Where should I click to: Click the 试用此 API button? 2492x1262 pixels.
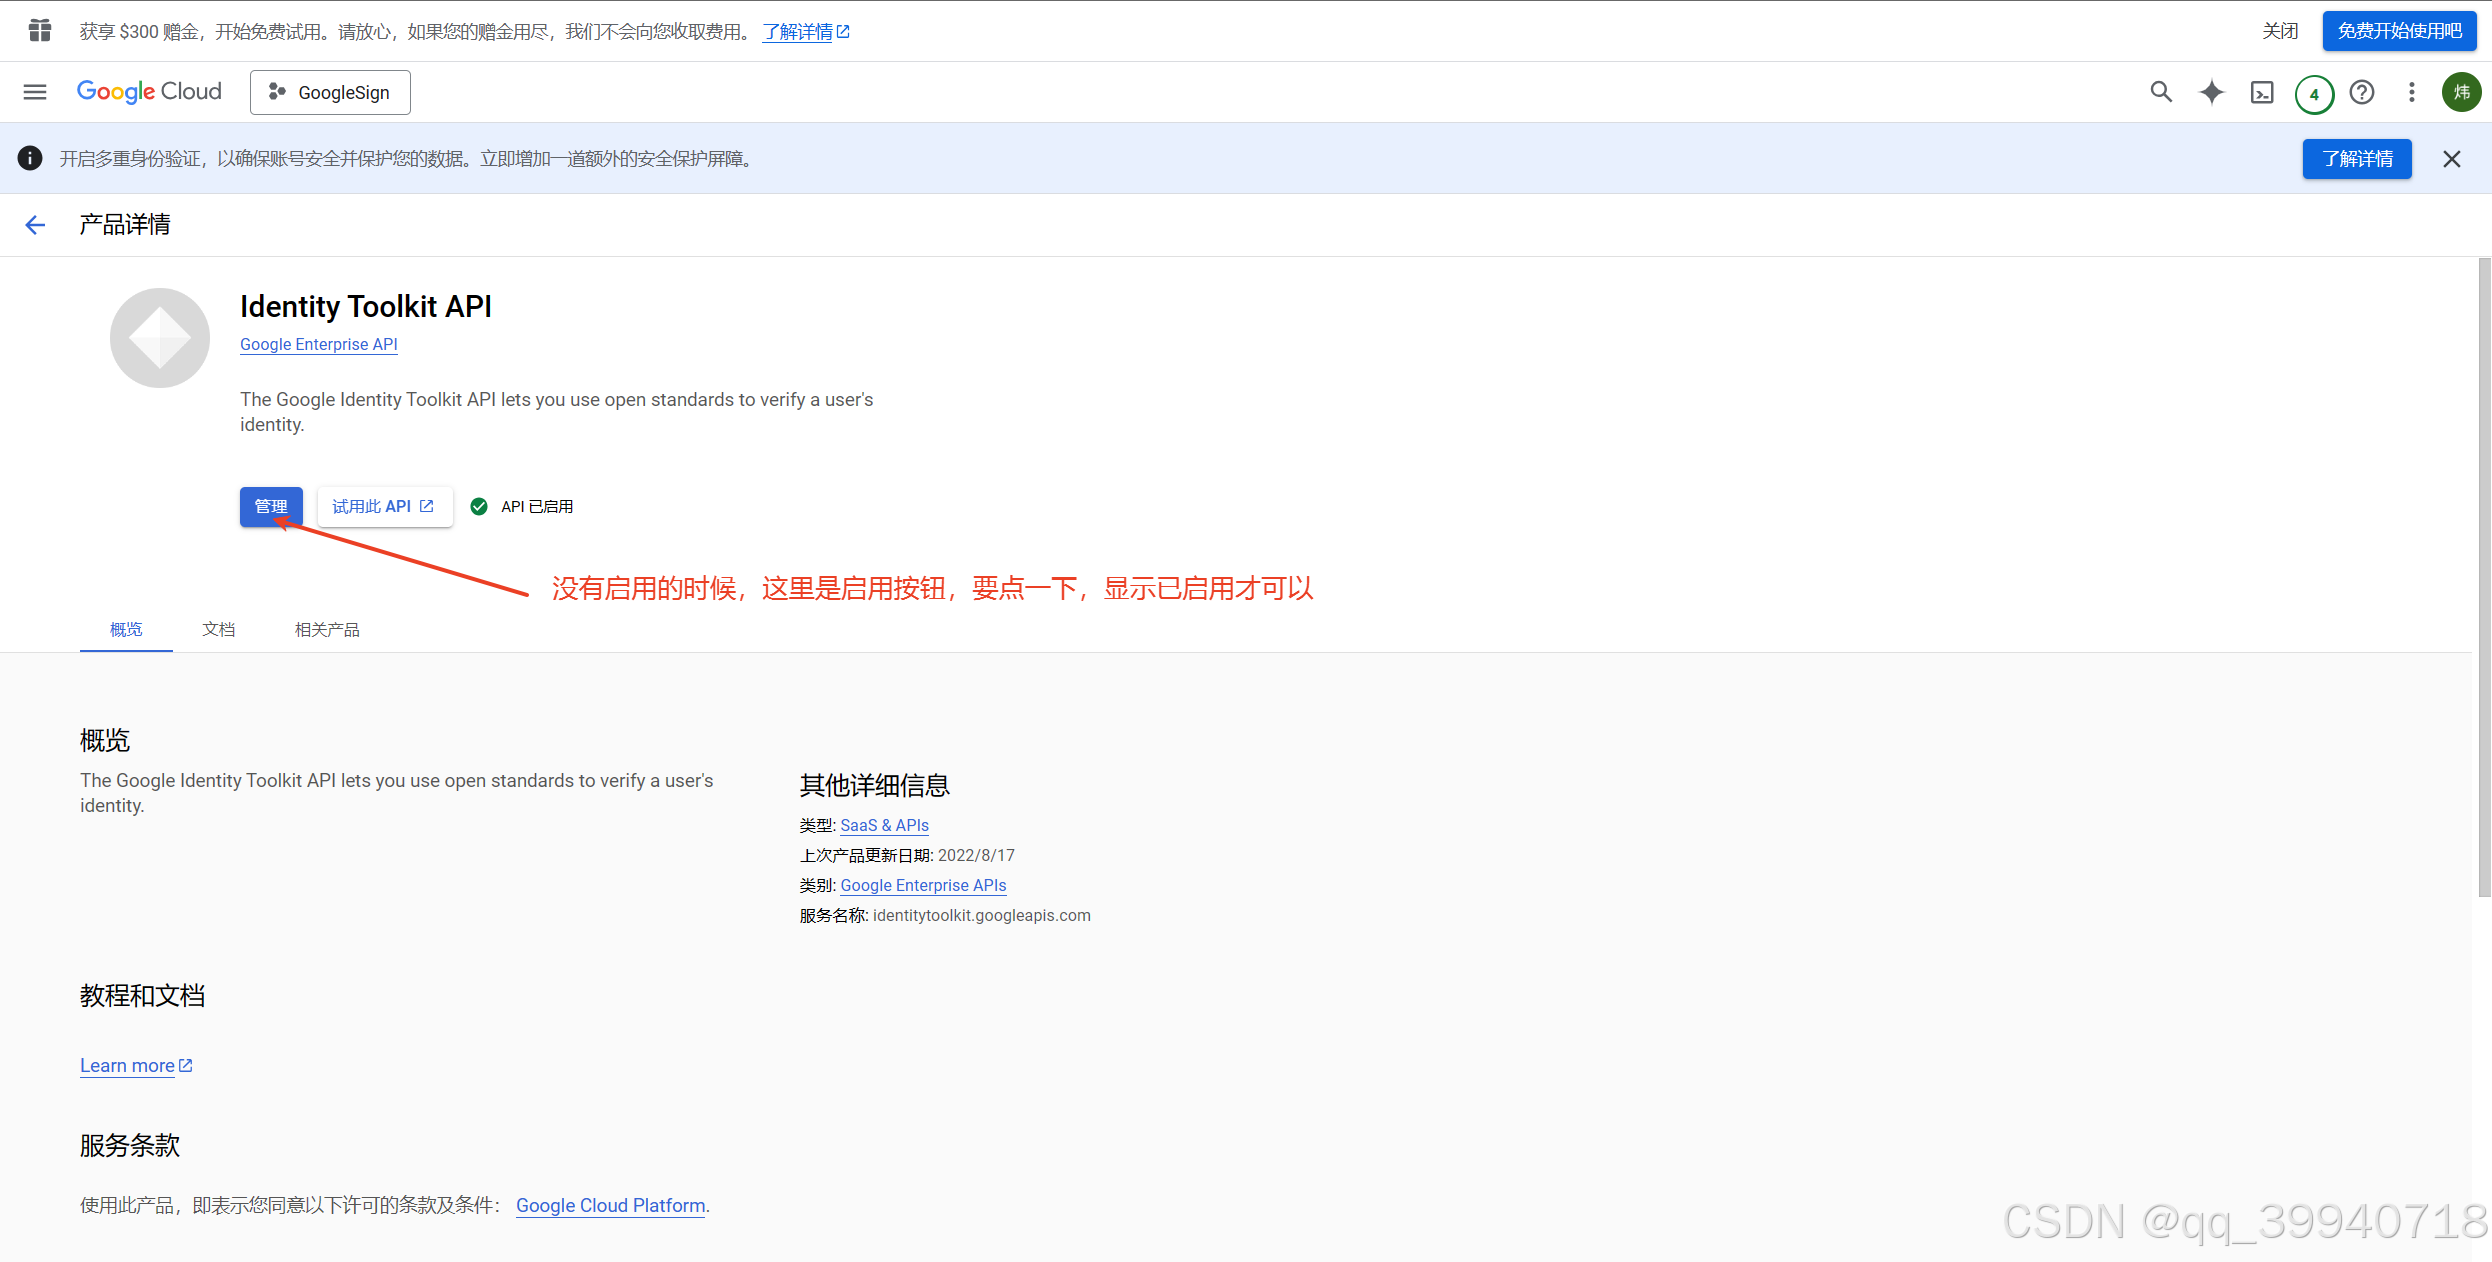point(383,506)
